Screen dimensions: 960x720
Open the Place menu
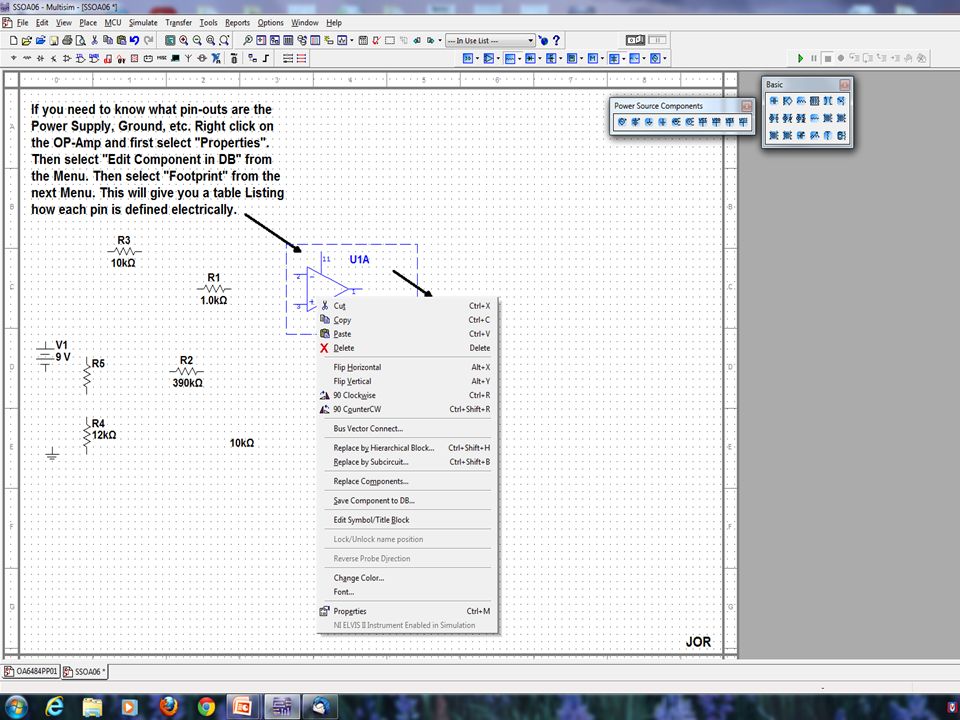click(x=88, y=23)
